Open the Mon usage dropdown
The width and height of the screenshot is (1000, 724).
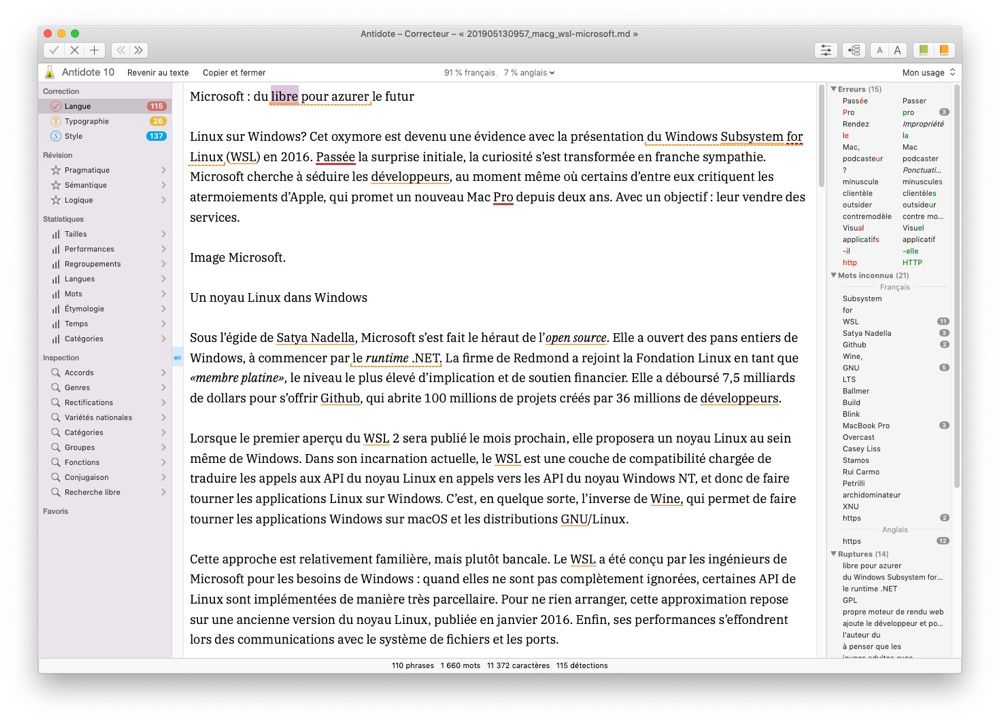click(929, 73)
